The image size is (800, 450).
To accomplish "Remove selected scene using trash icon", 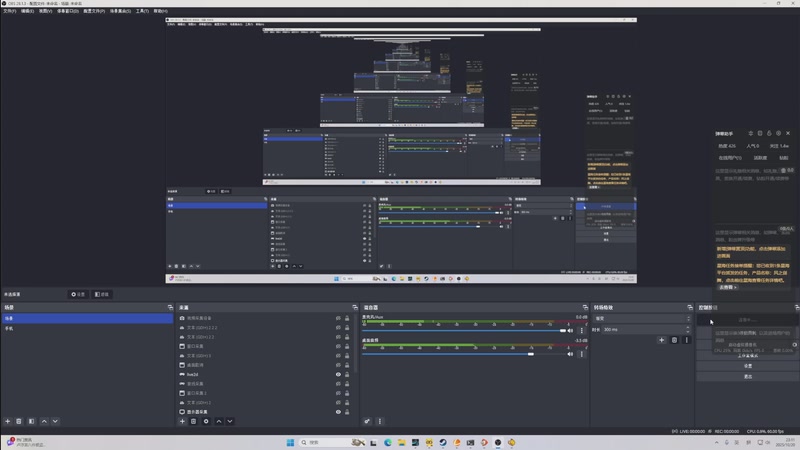I will 19,421.
